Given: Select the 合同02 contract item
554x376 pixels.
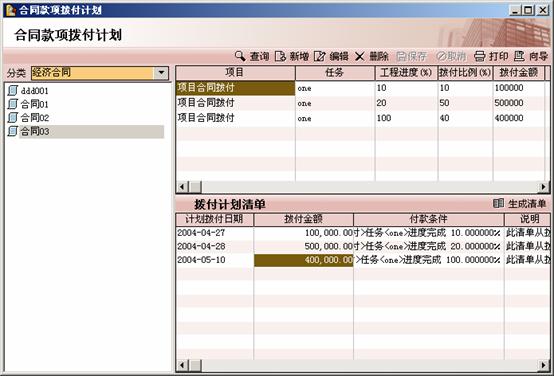Looking at the screenshot, I should (x=34, y=118).
